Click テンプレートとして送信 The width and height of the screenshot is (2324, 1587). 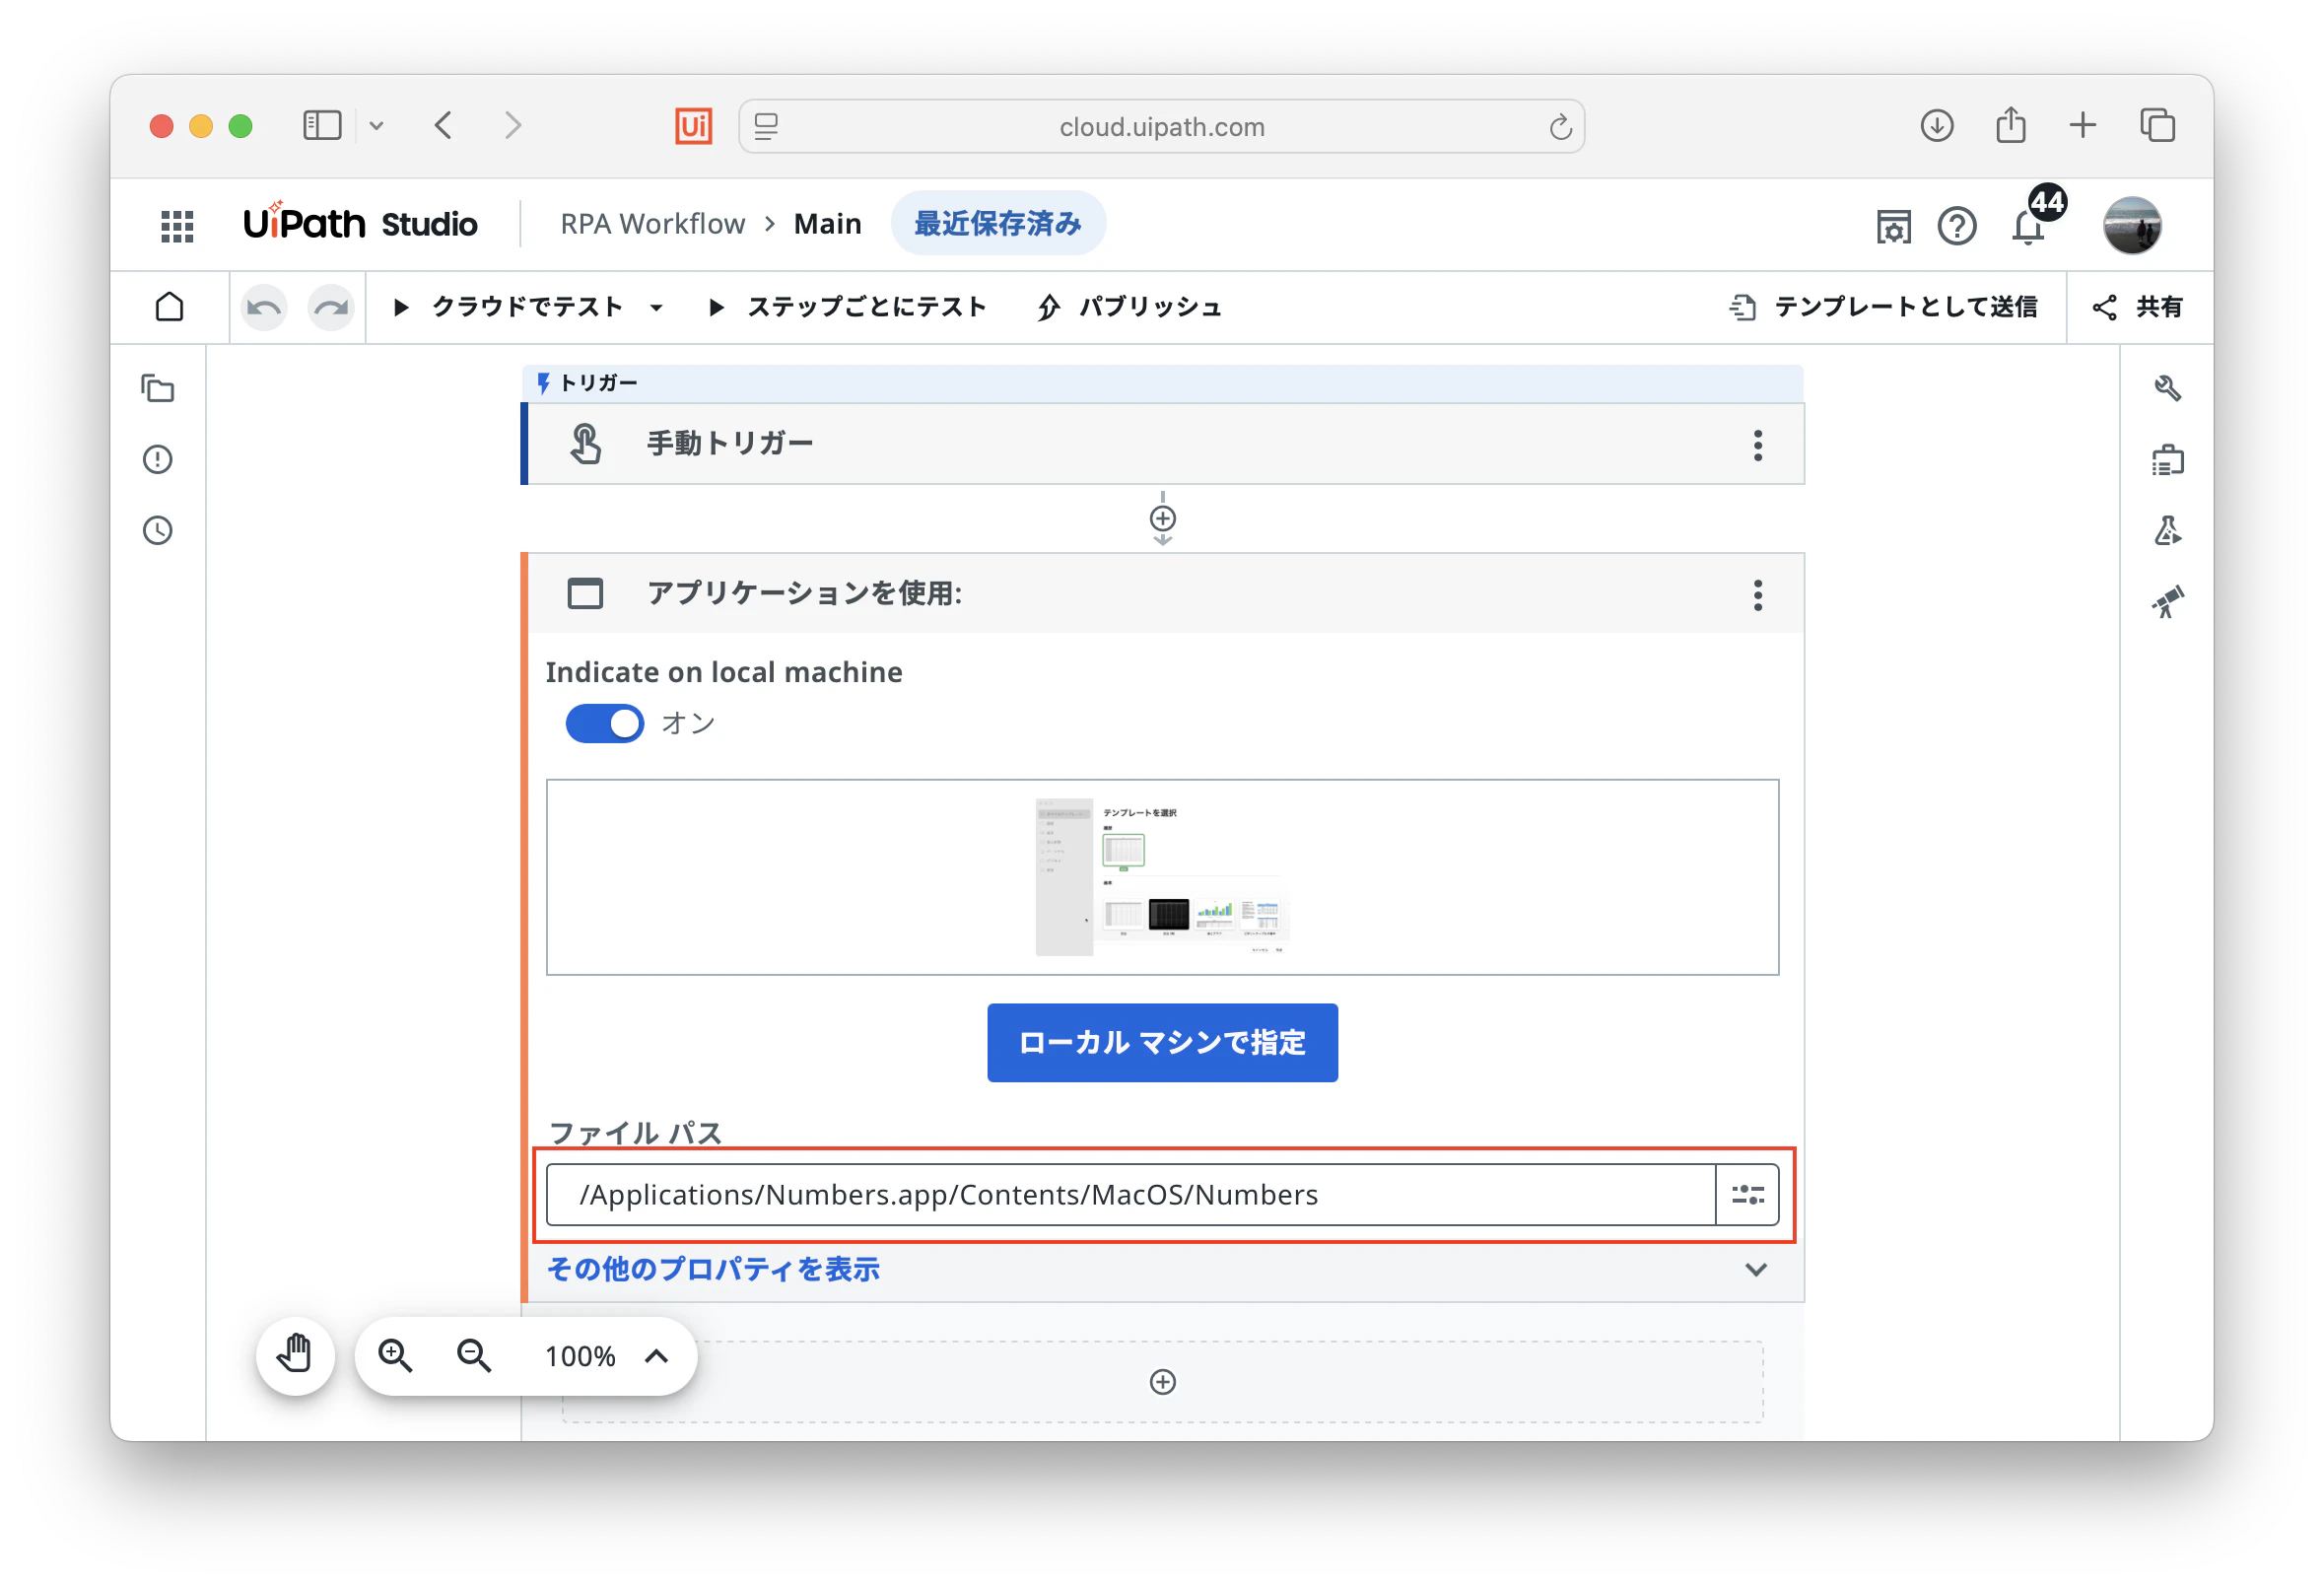pos(1883,307)
